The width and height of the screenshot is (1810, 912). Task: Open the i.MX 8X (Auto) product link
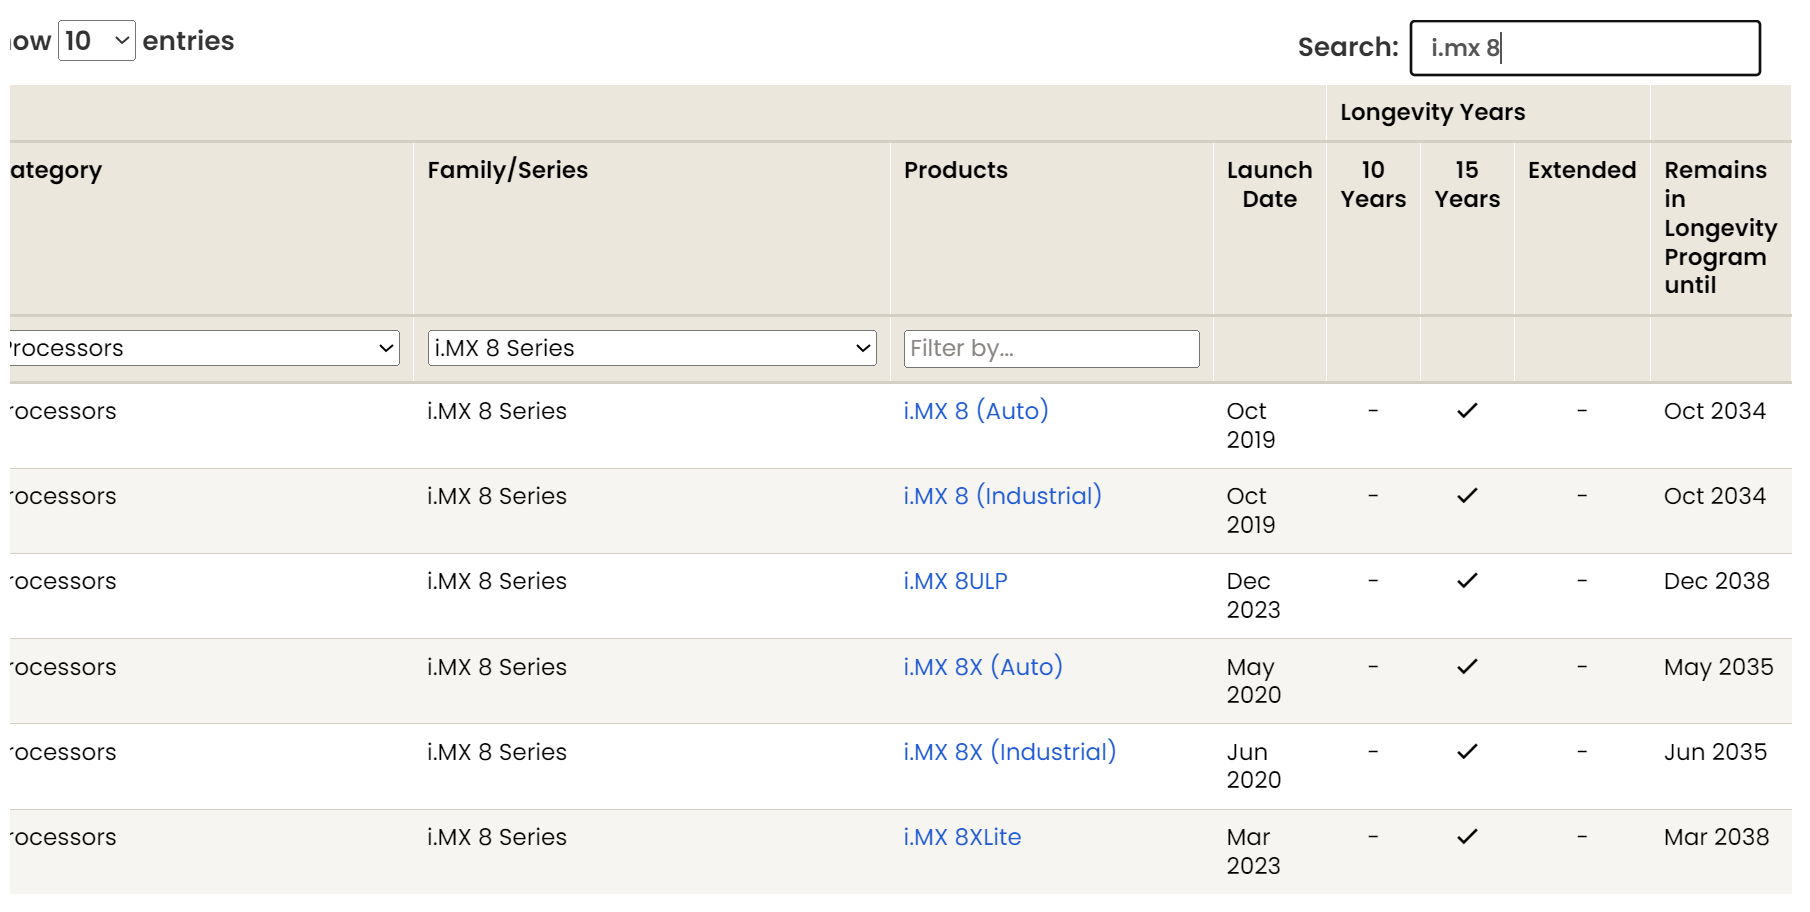(982, 667)
